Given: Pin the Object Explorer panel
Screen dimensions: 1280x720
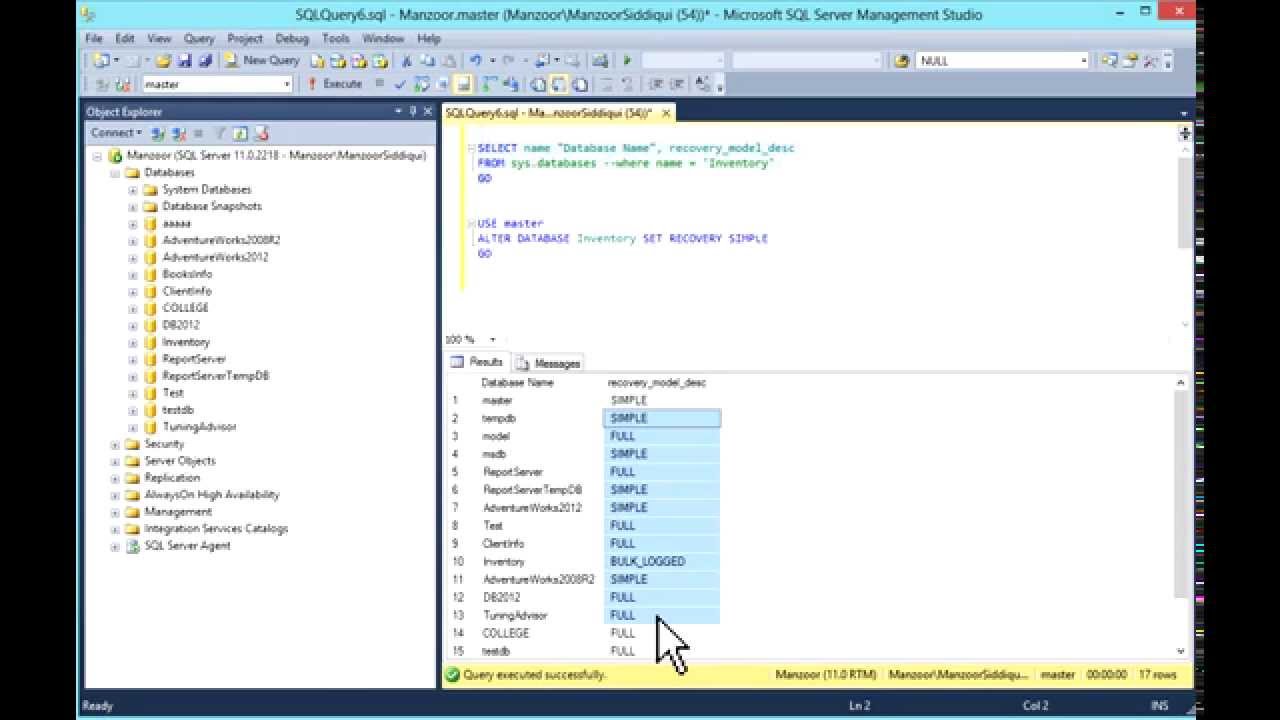Looking at the screenshot, I should (413, 111).
